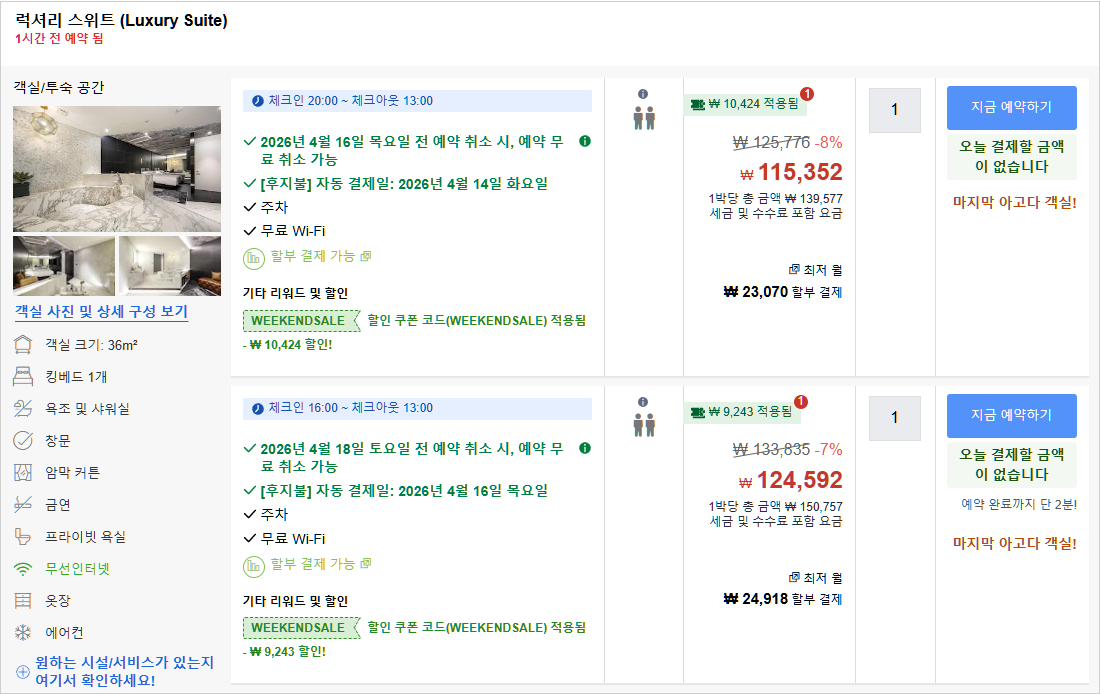This screenshot has height=694, width=1100.
Task: Click the bathtub and shower icon
Action: click(x=23, y=408)
